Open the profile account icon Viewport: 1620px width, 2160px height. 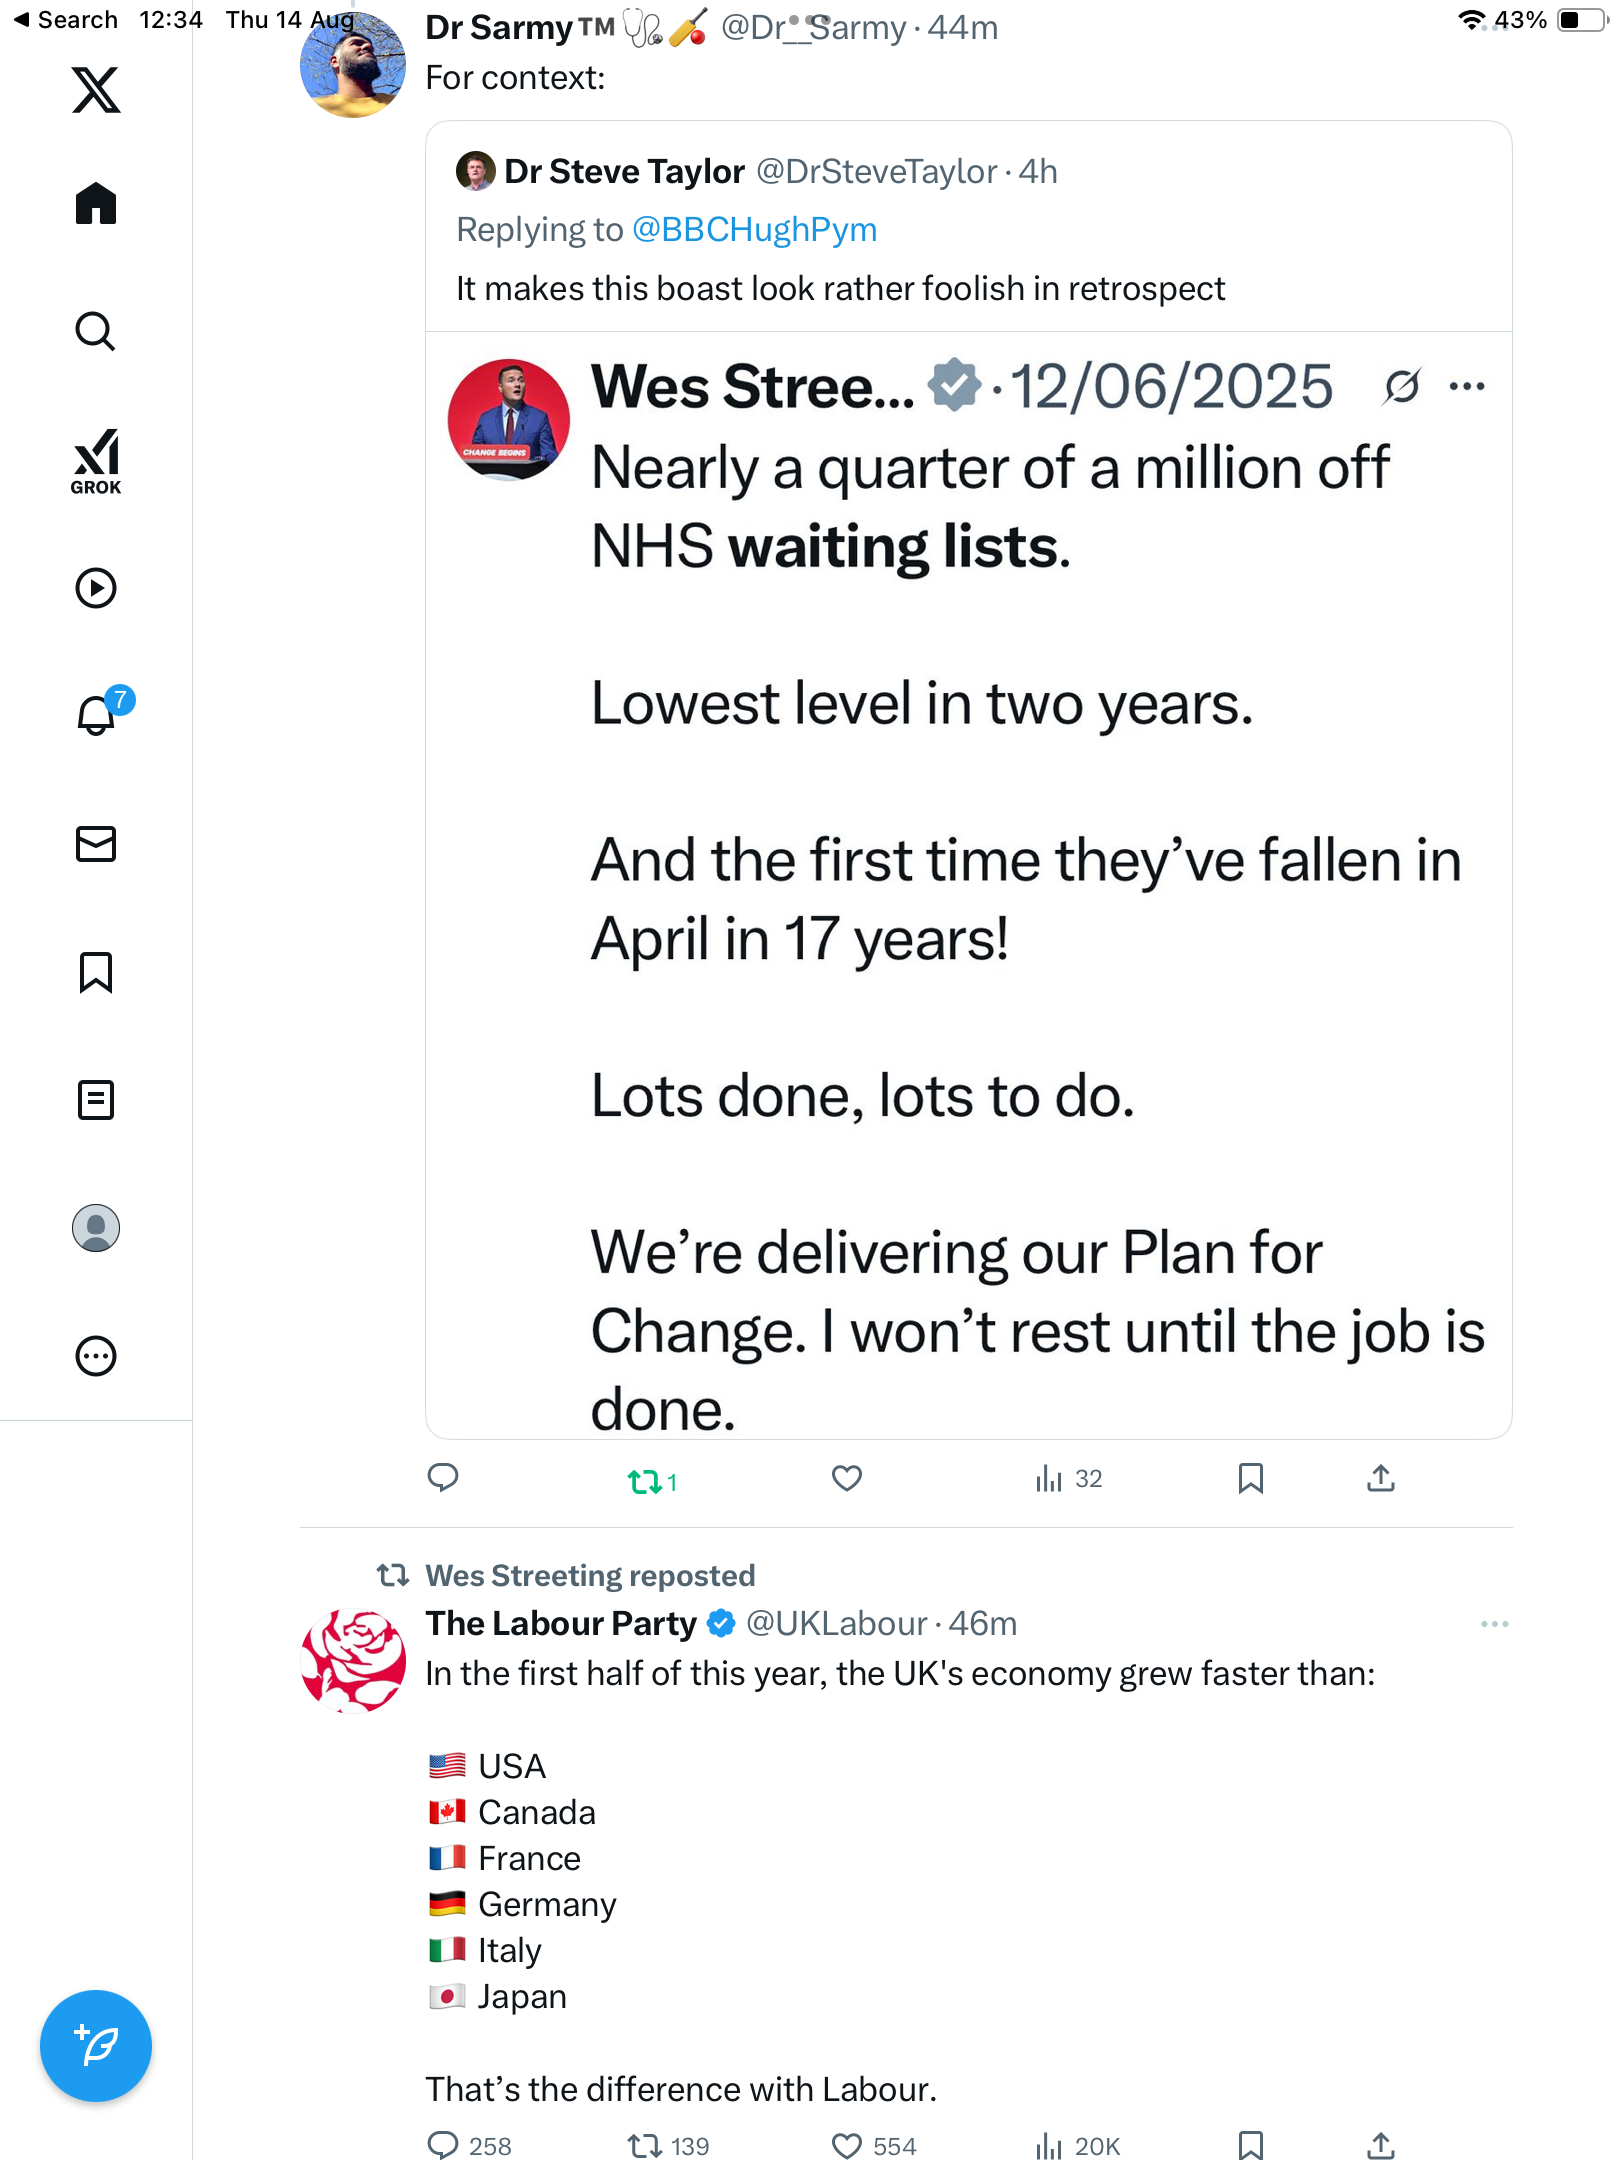point(96,1228)
